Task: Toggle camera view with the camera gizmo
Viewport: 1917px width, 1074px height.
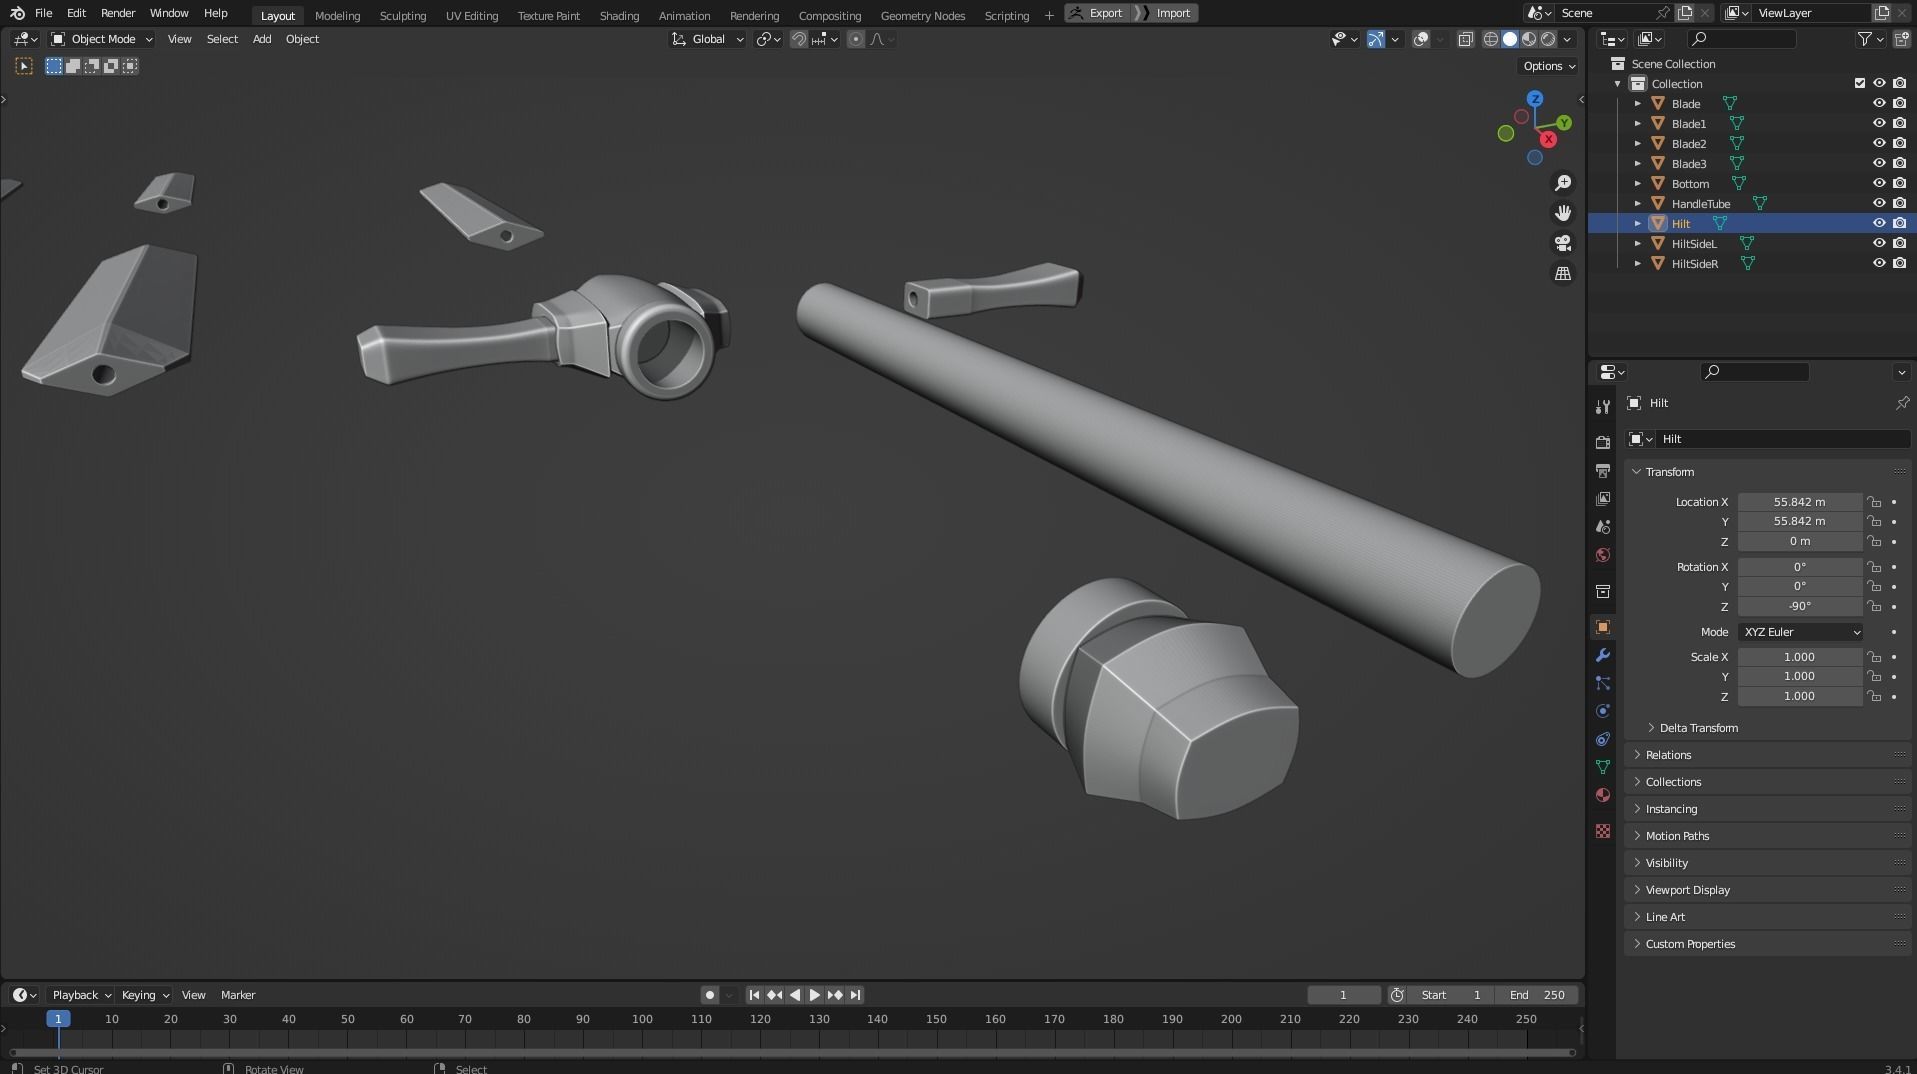Action: click(x=1562, y=243)
